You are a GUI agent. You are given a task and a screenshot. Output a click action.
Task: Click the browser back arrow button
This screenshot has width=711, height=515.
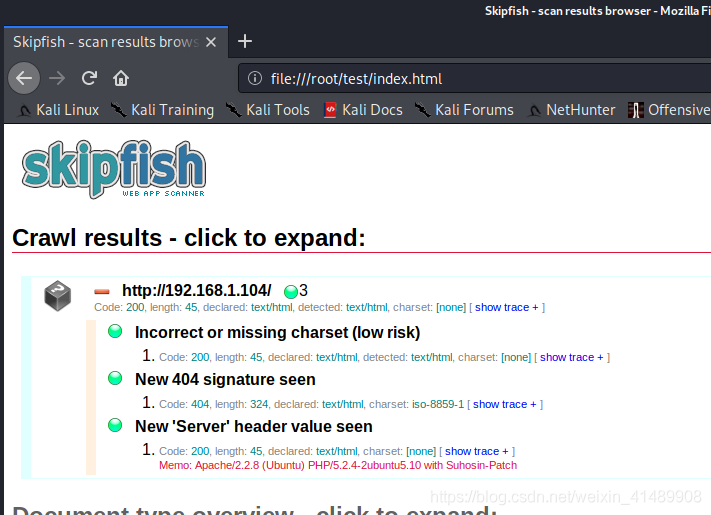(x=24, y=78)
